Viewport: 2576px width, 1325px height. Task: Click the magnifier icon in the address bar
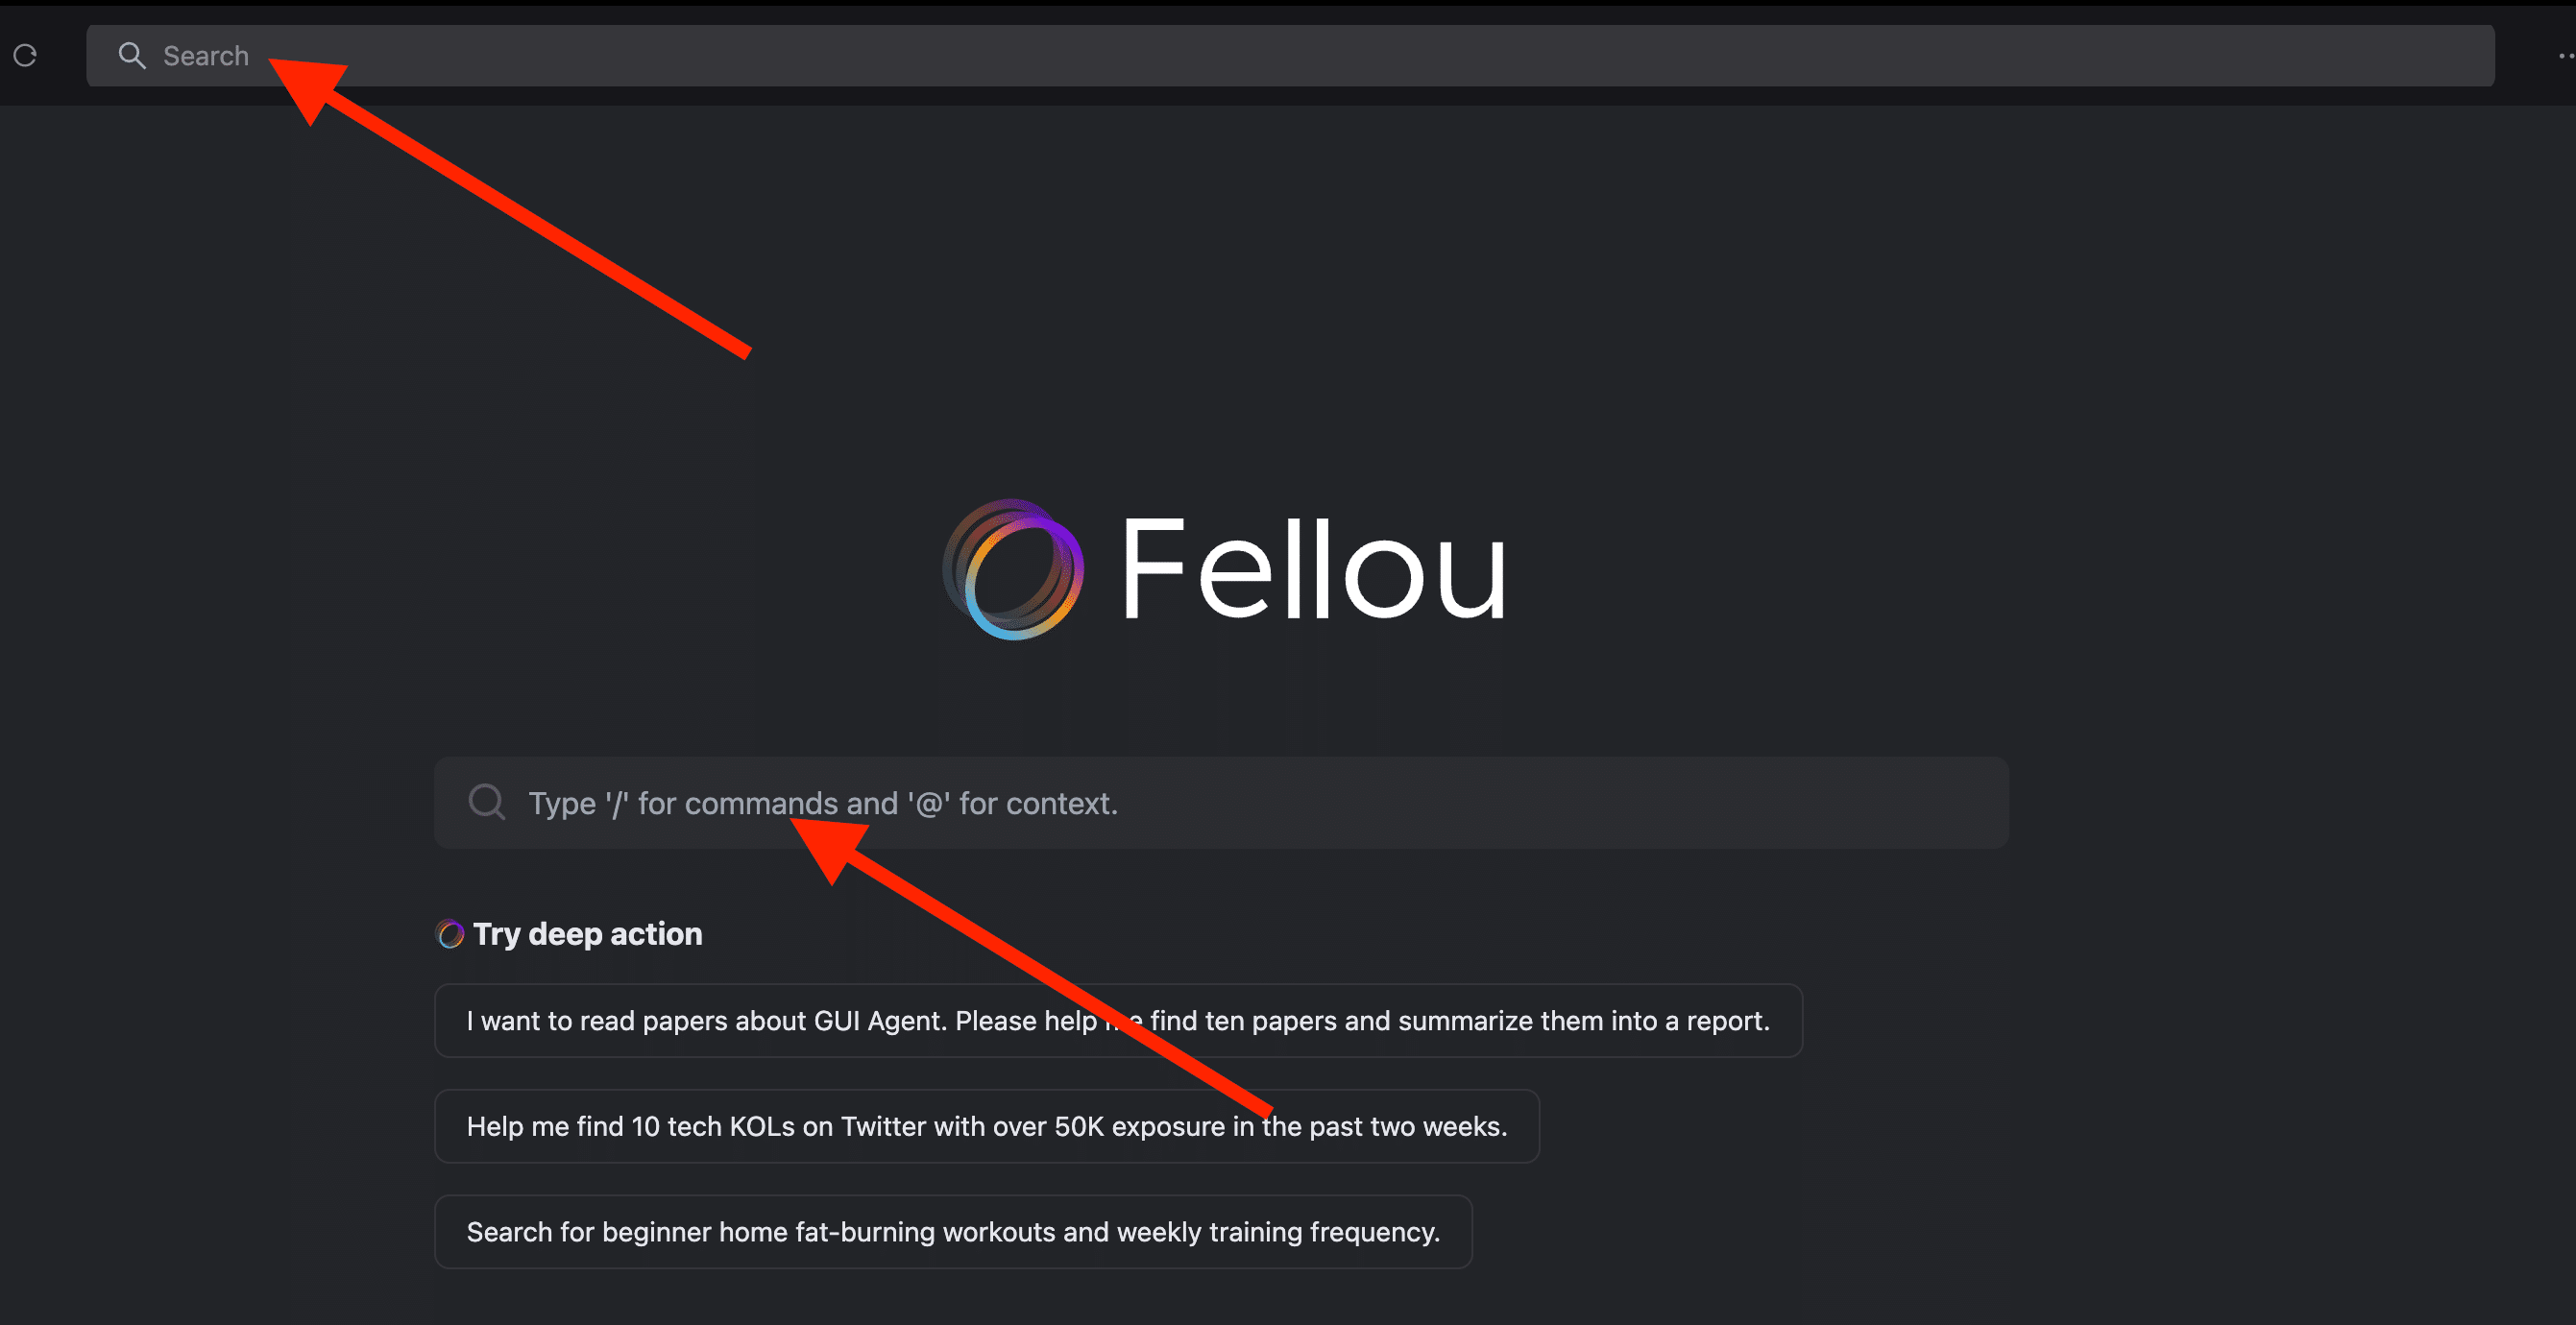click(x=132, y=56)
